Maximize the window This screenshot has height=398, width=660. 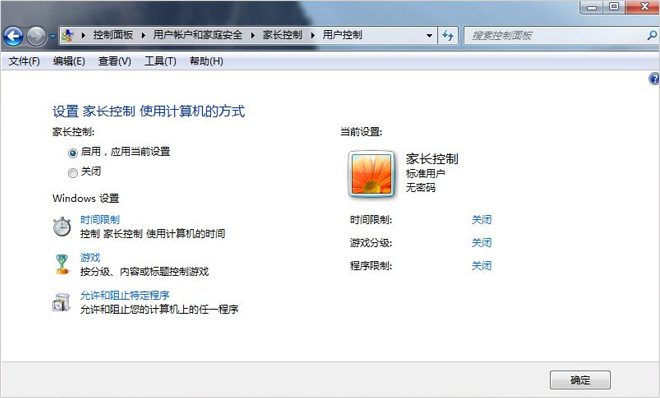[x=614, y=7]
